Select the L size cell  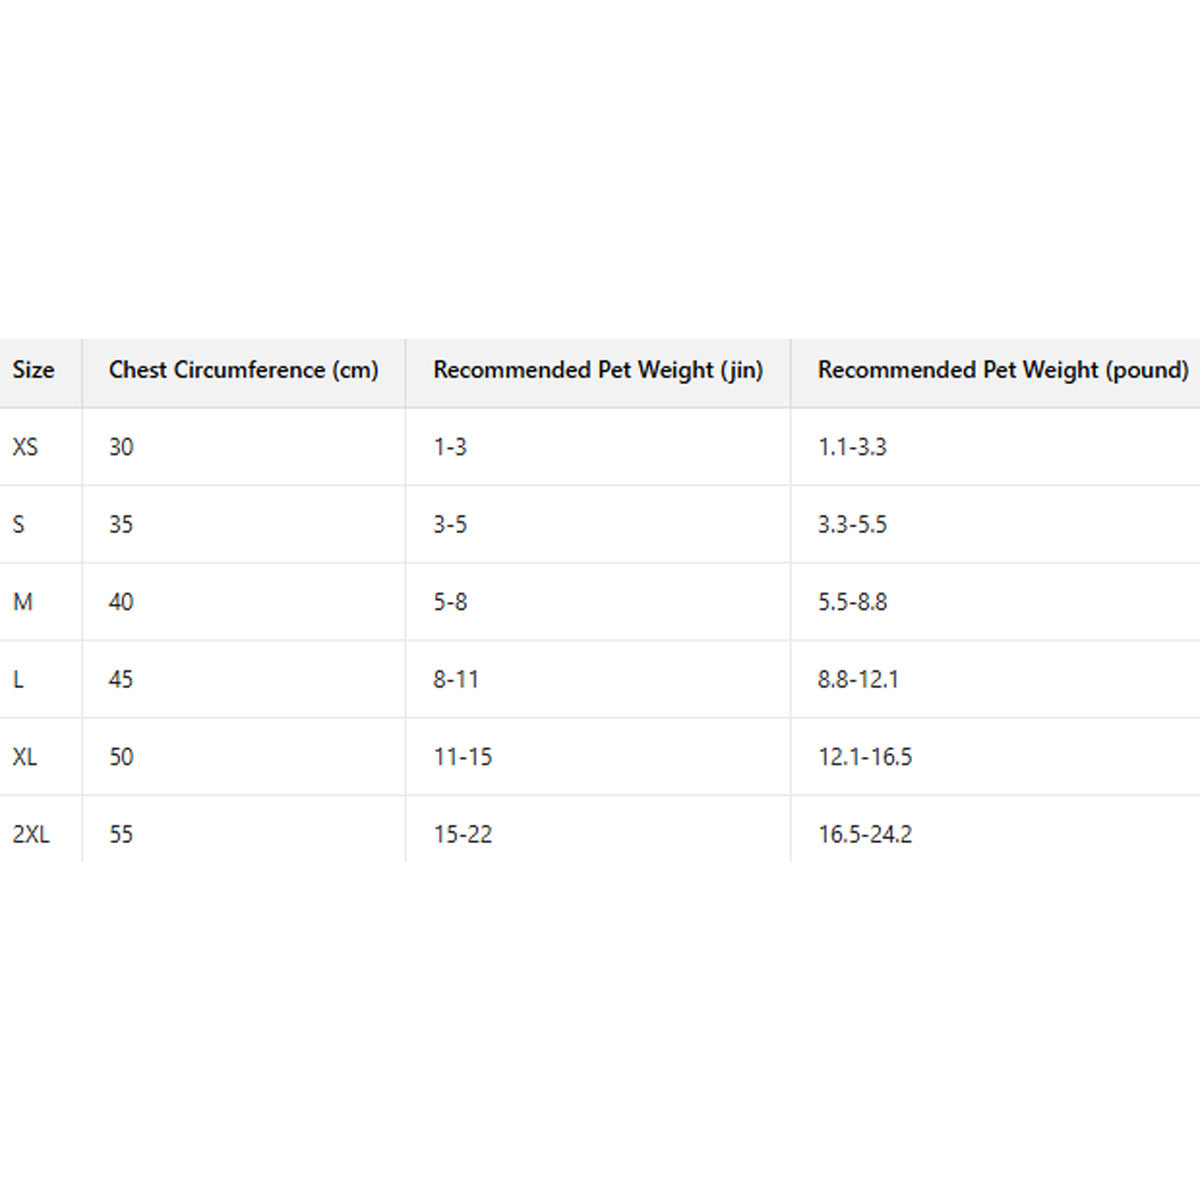(18, 680)
